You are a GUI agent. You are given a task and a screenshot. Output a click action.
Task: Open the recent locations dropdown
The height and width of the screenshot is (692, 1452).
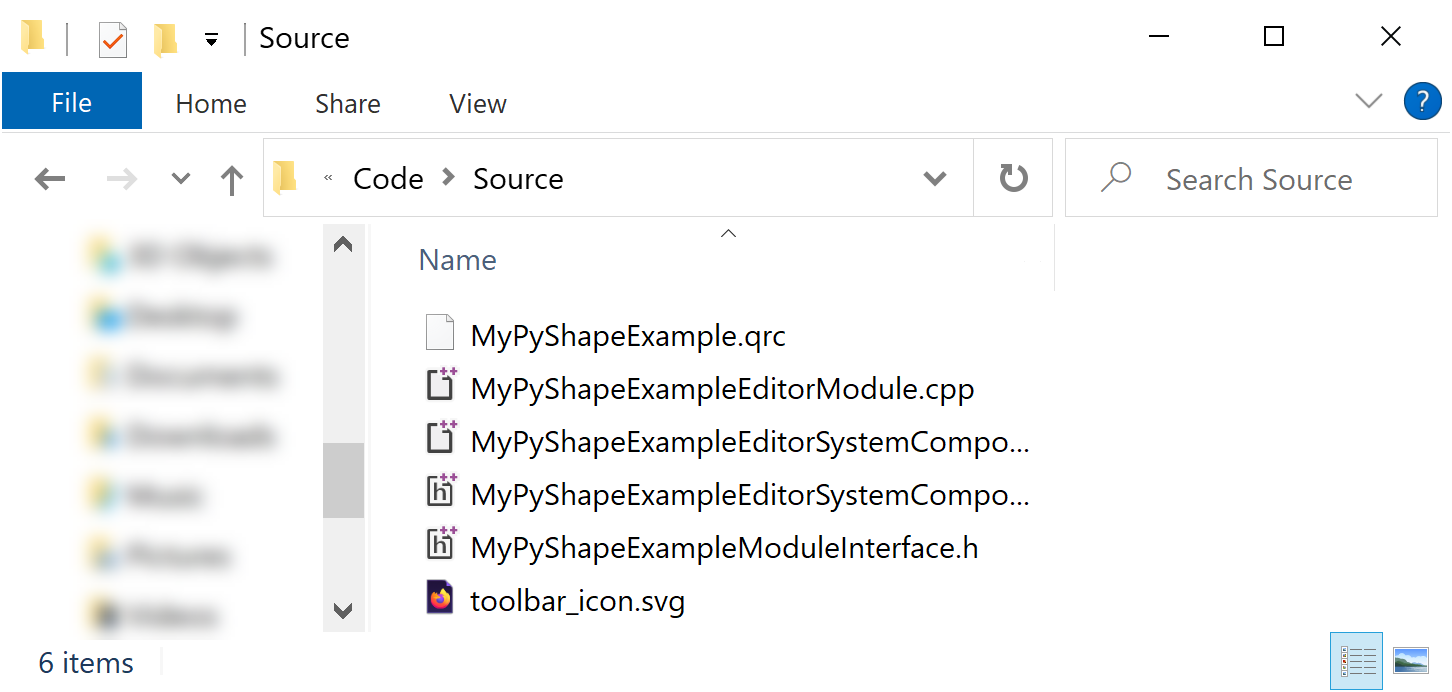[181, 180]
